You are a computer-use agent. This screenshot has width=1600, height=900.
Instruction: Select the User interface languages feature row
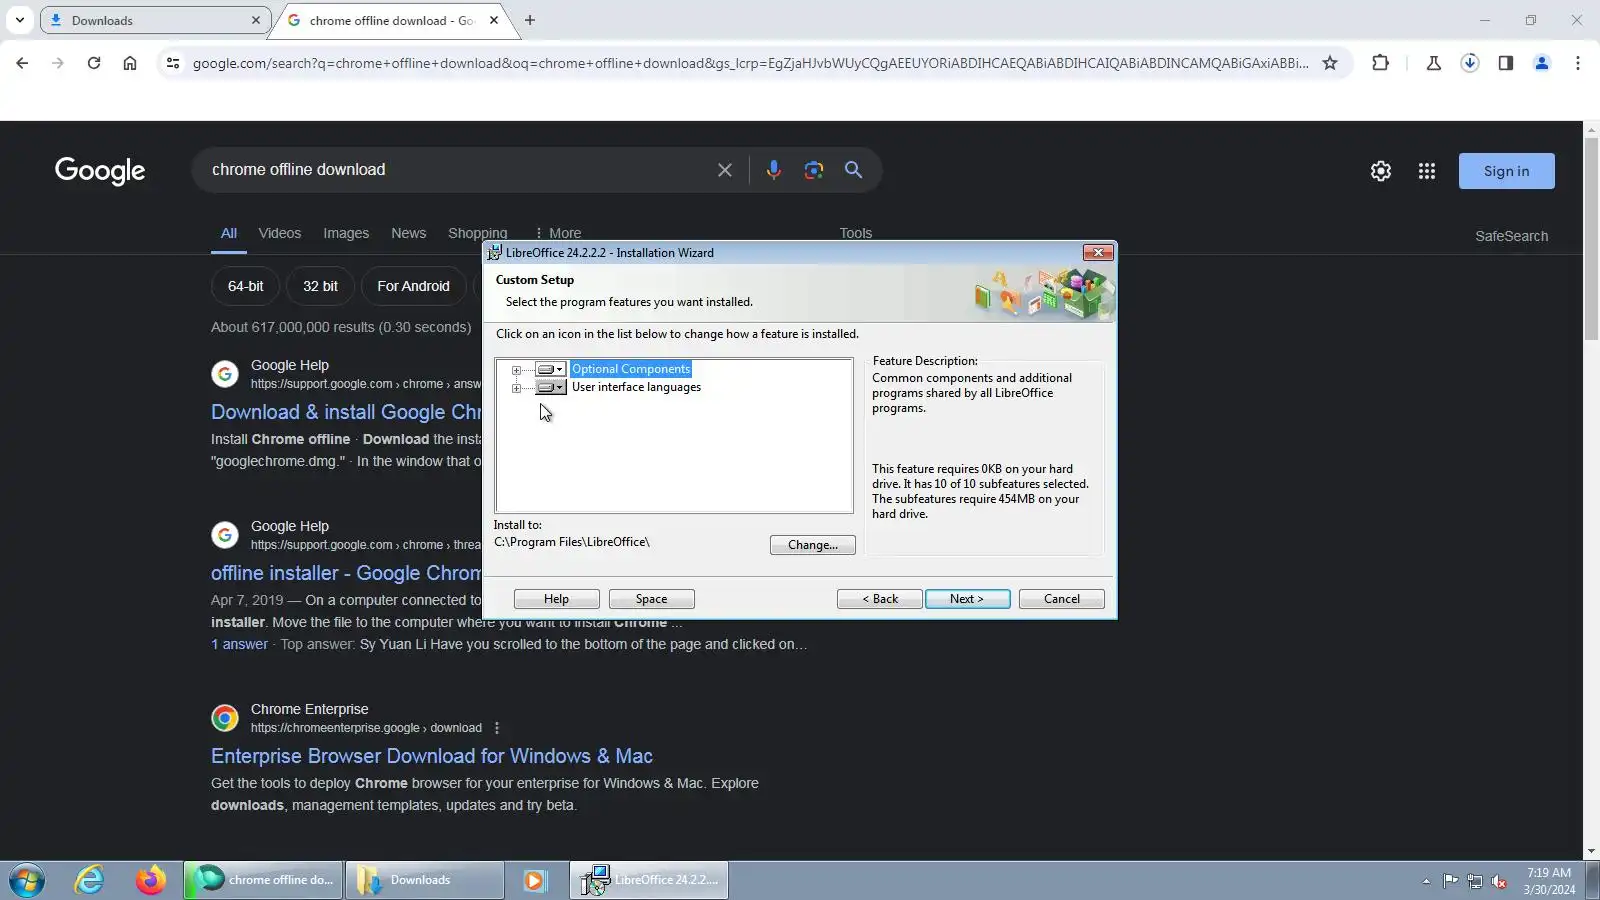636,387
